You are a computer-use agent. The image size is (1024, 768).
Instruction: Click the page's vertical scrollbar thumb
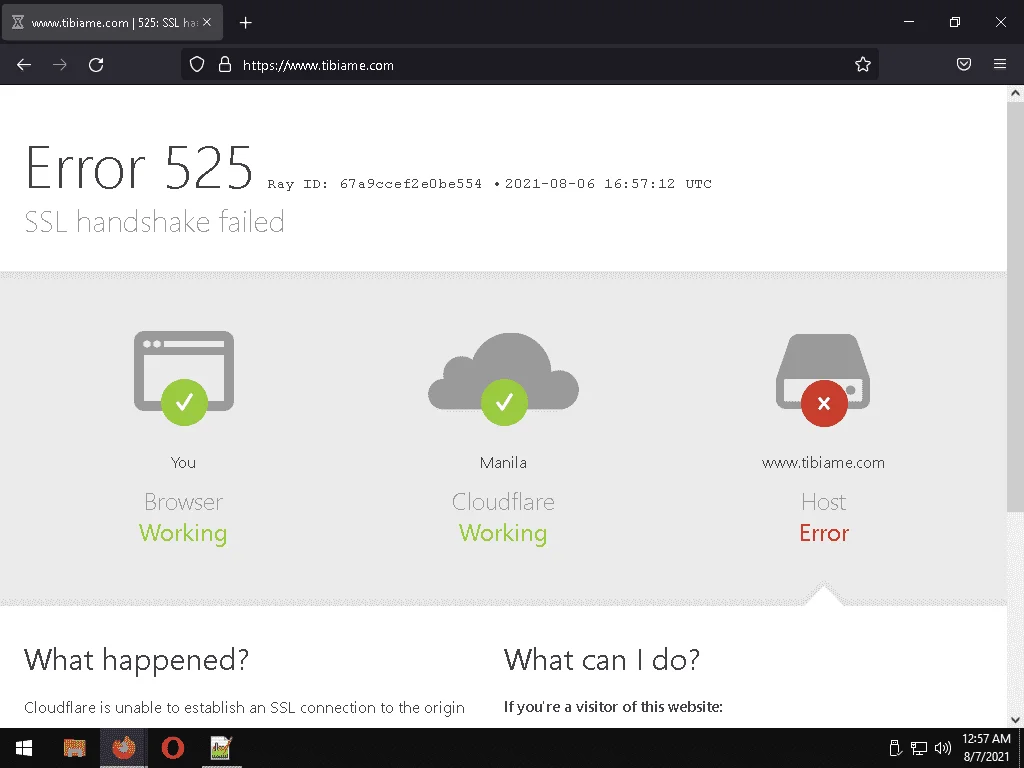[1015, 307]
